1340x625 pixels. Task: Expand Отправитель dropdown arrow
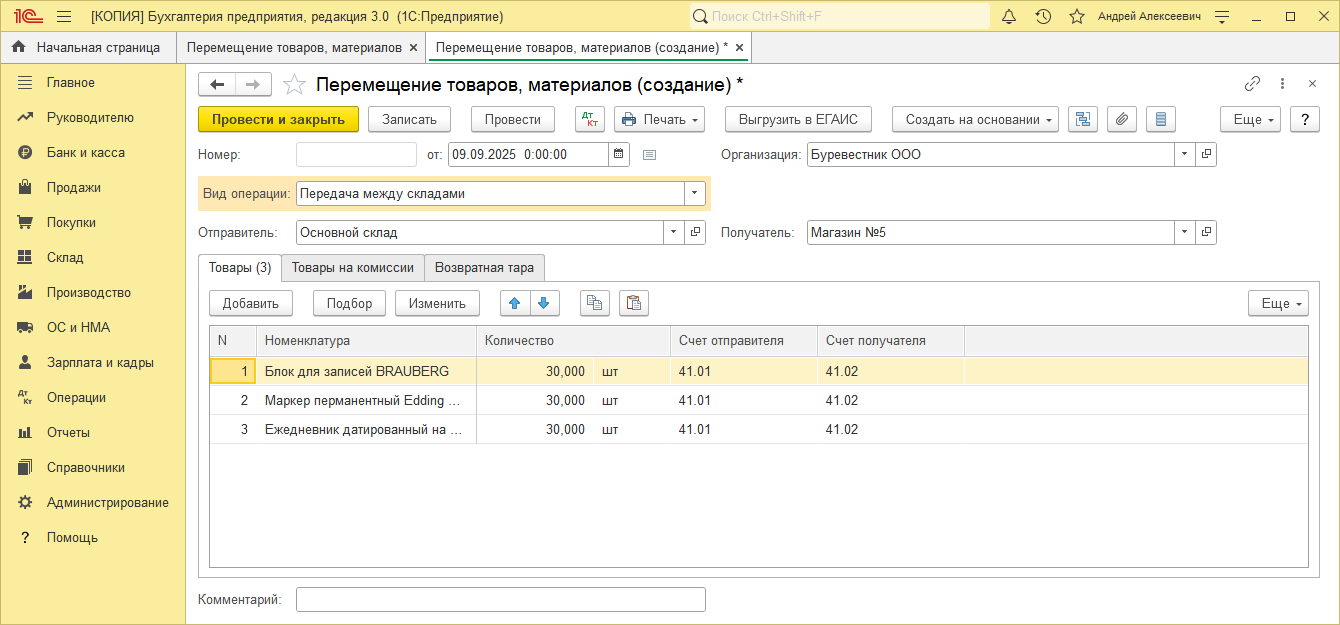point(674,232)
